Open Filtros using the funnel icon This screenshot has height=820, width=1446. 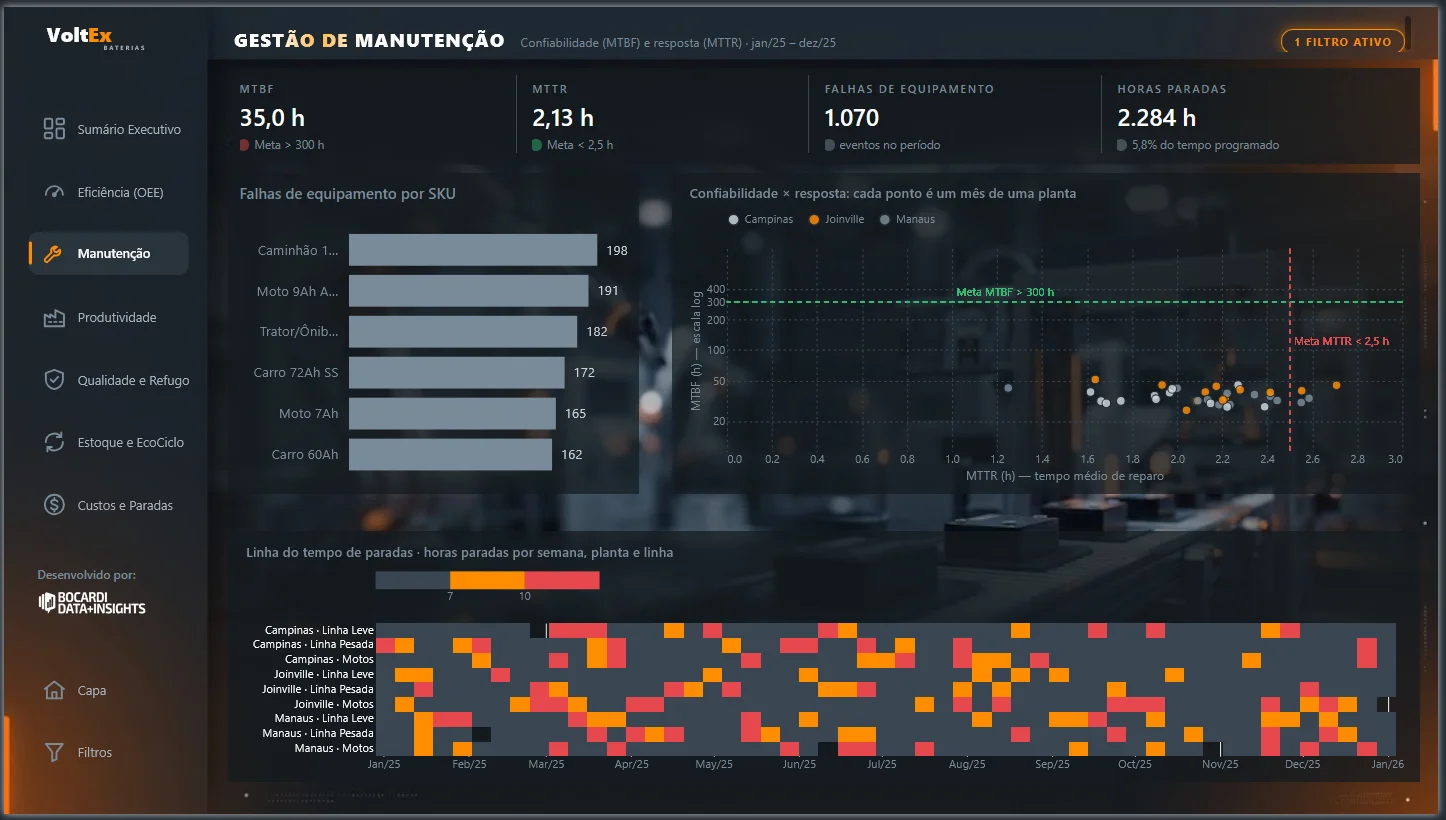(54, 752)
